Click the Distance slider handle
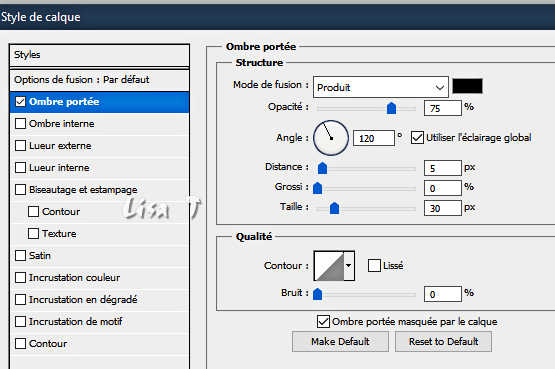Screen dimensions: 555x369 tap(322, 168)
